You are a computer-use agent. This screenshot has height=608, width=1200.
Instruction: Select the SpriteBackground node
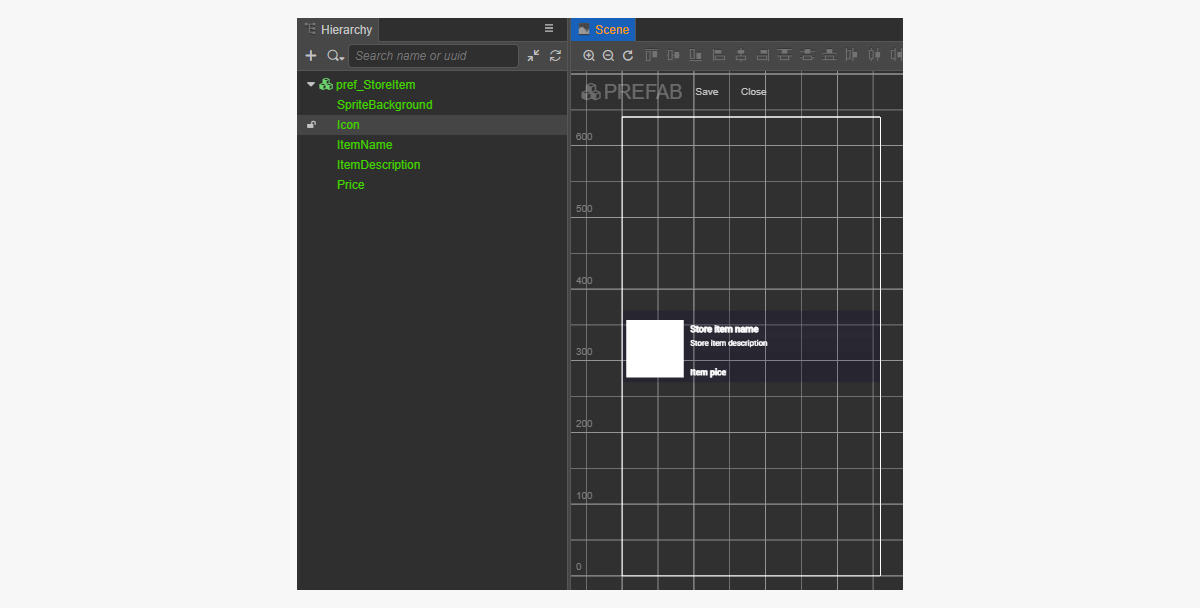384,105
